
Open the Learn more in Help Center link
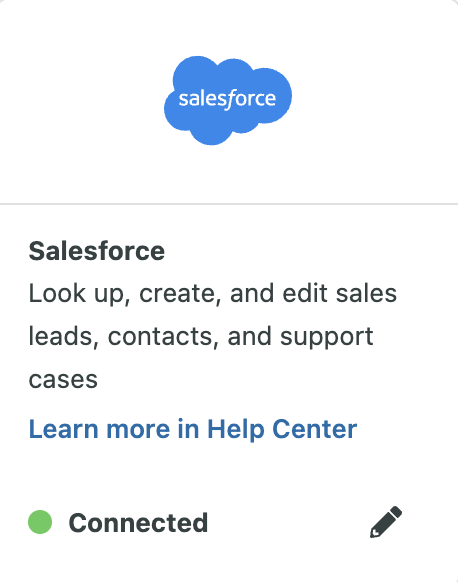tap(193, 429)
